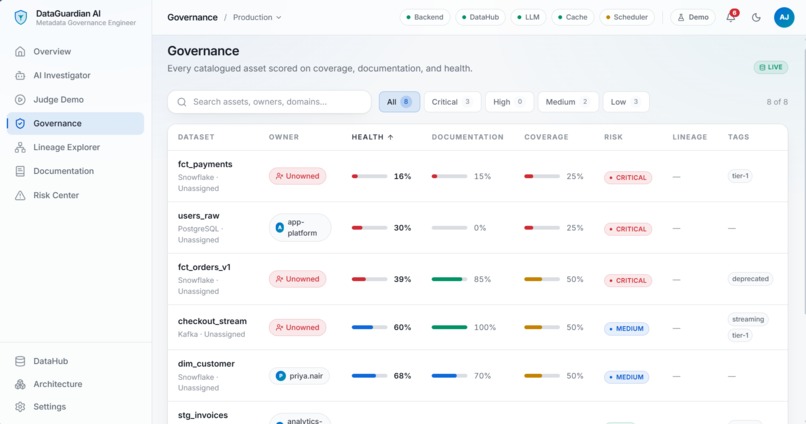
Task: Click the Lineage Explorer network icon
Action: pyautogui.click(x=20, y=148)
